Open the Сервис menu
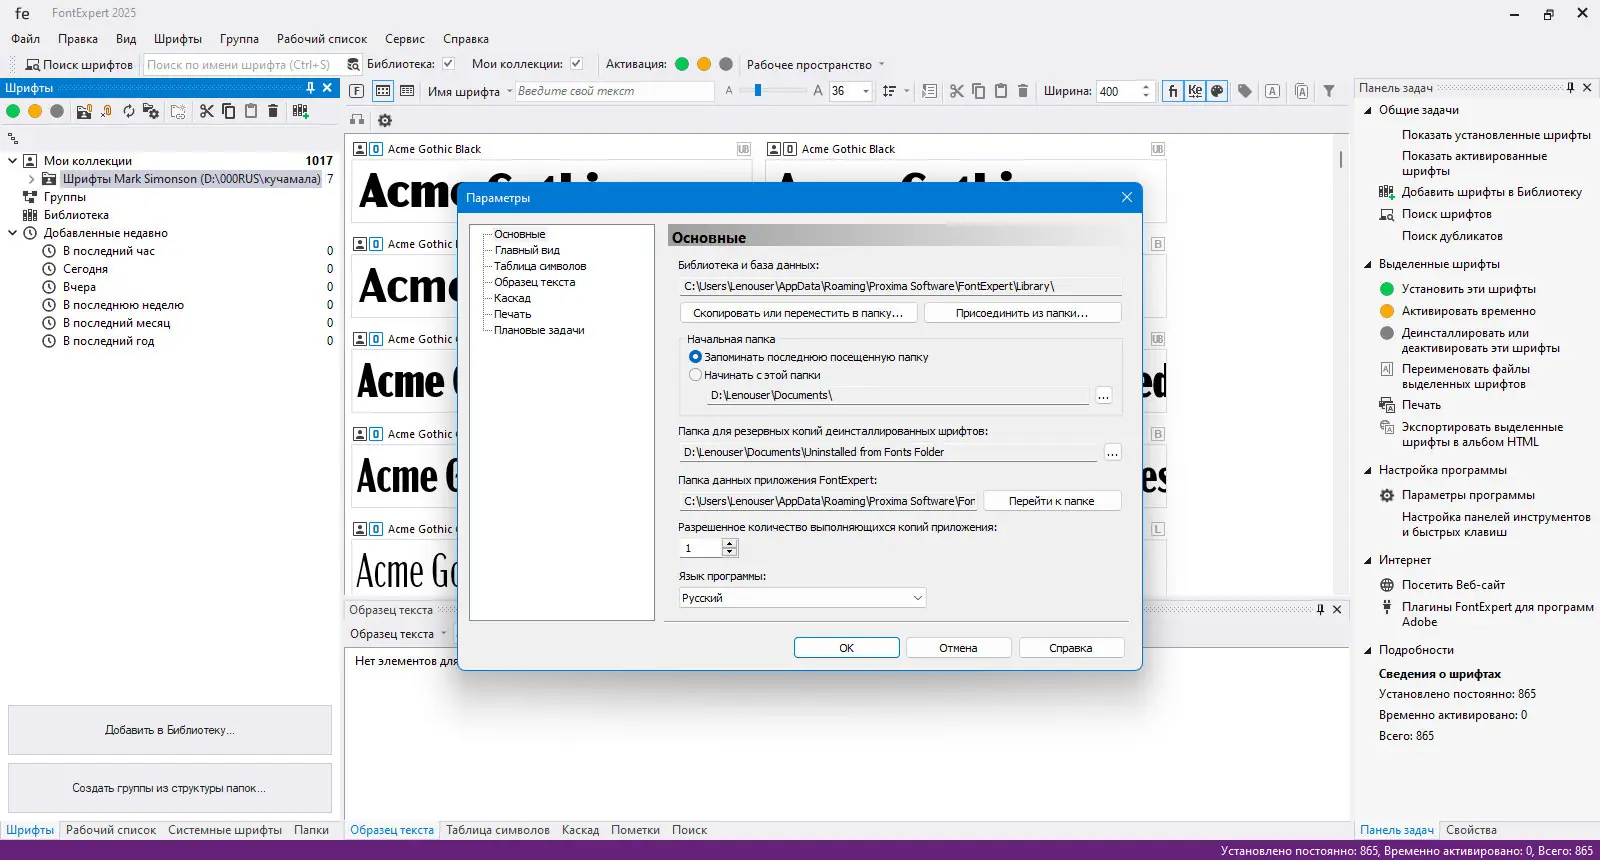The height and width of the screenshot is (860, 1600). (x=405, y=39)
